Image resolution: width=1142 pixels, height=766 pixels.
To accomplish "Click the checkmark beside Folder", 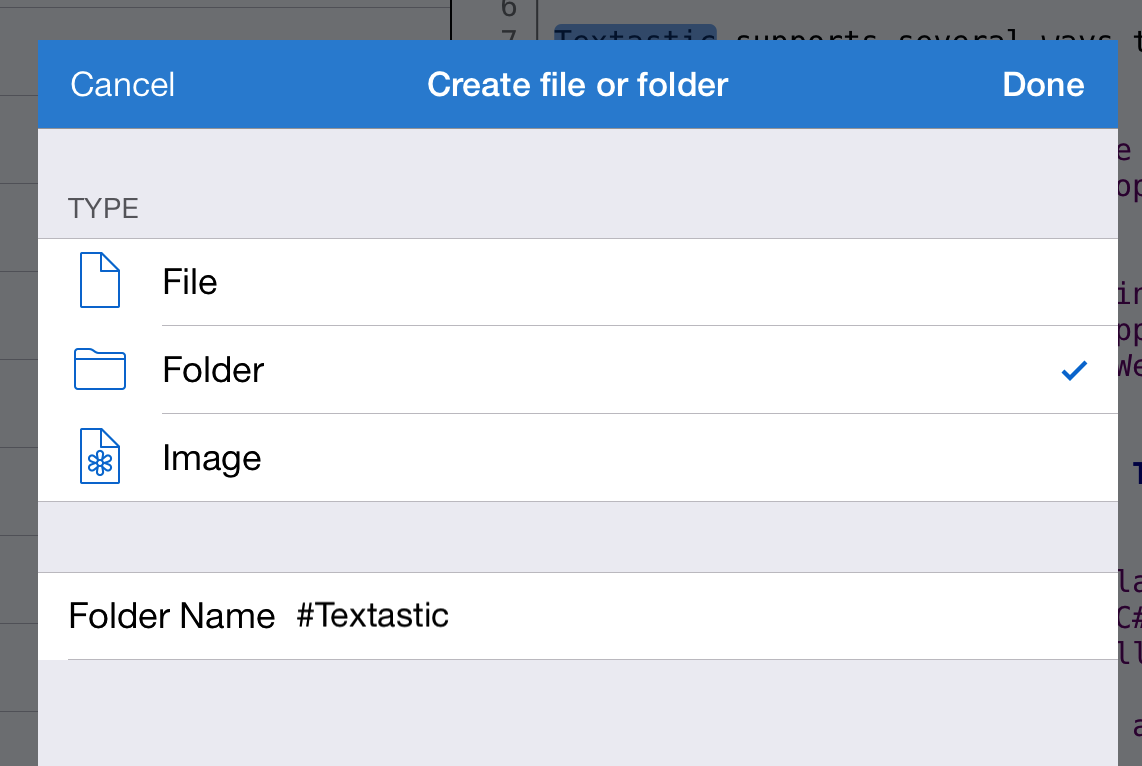I will click(x=1074, y=371).
